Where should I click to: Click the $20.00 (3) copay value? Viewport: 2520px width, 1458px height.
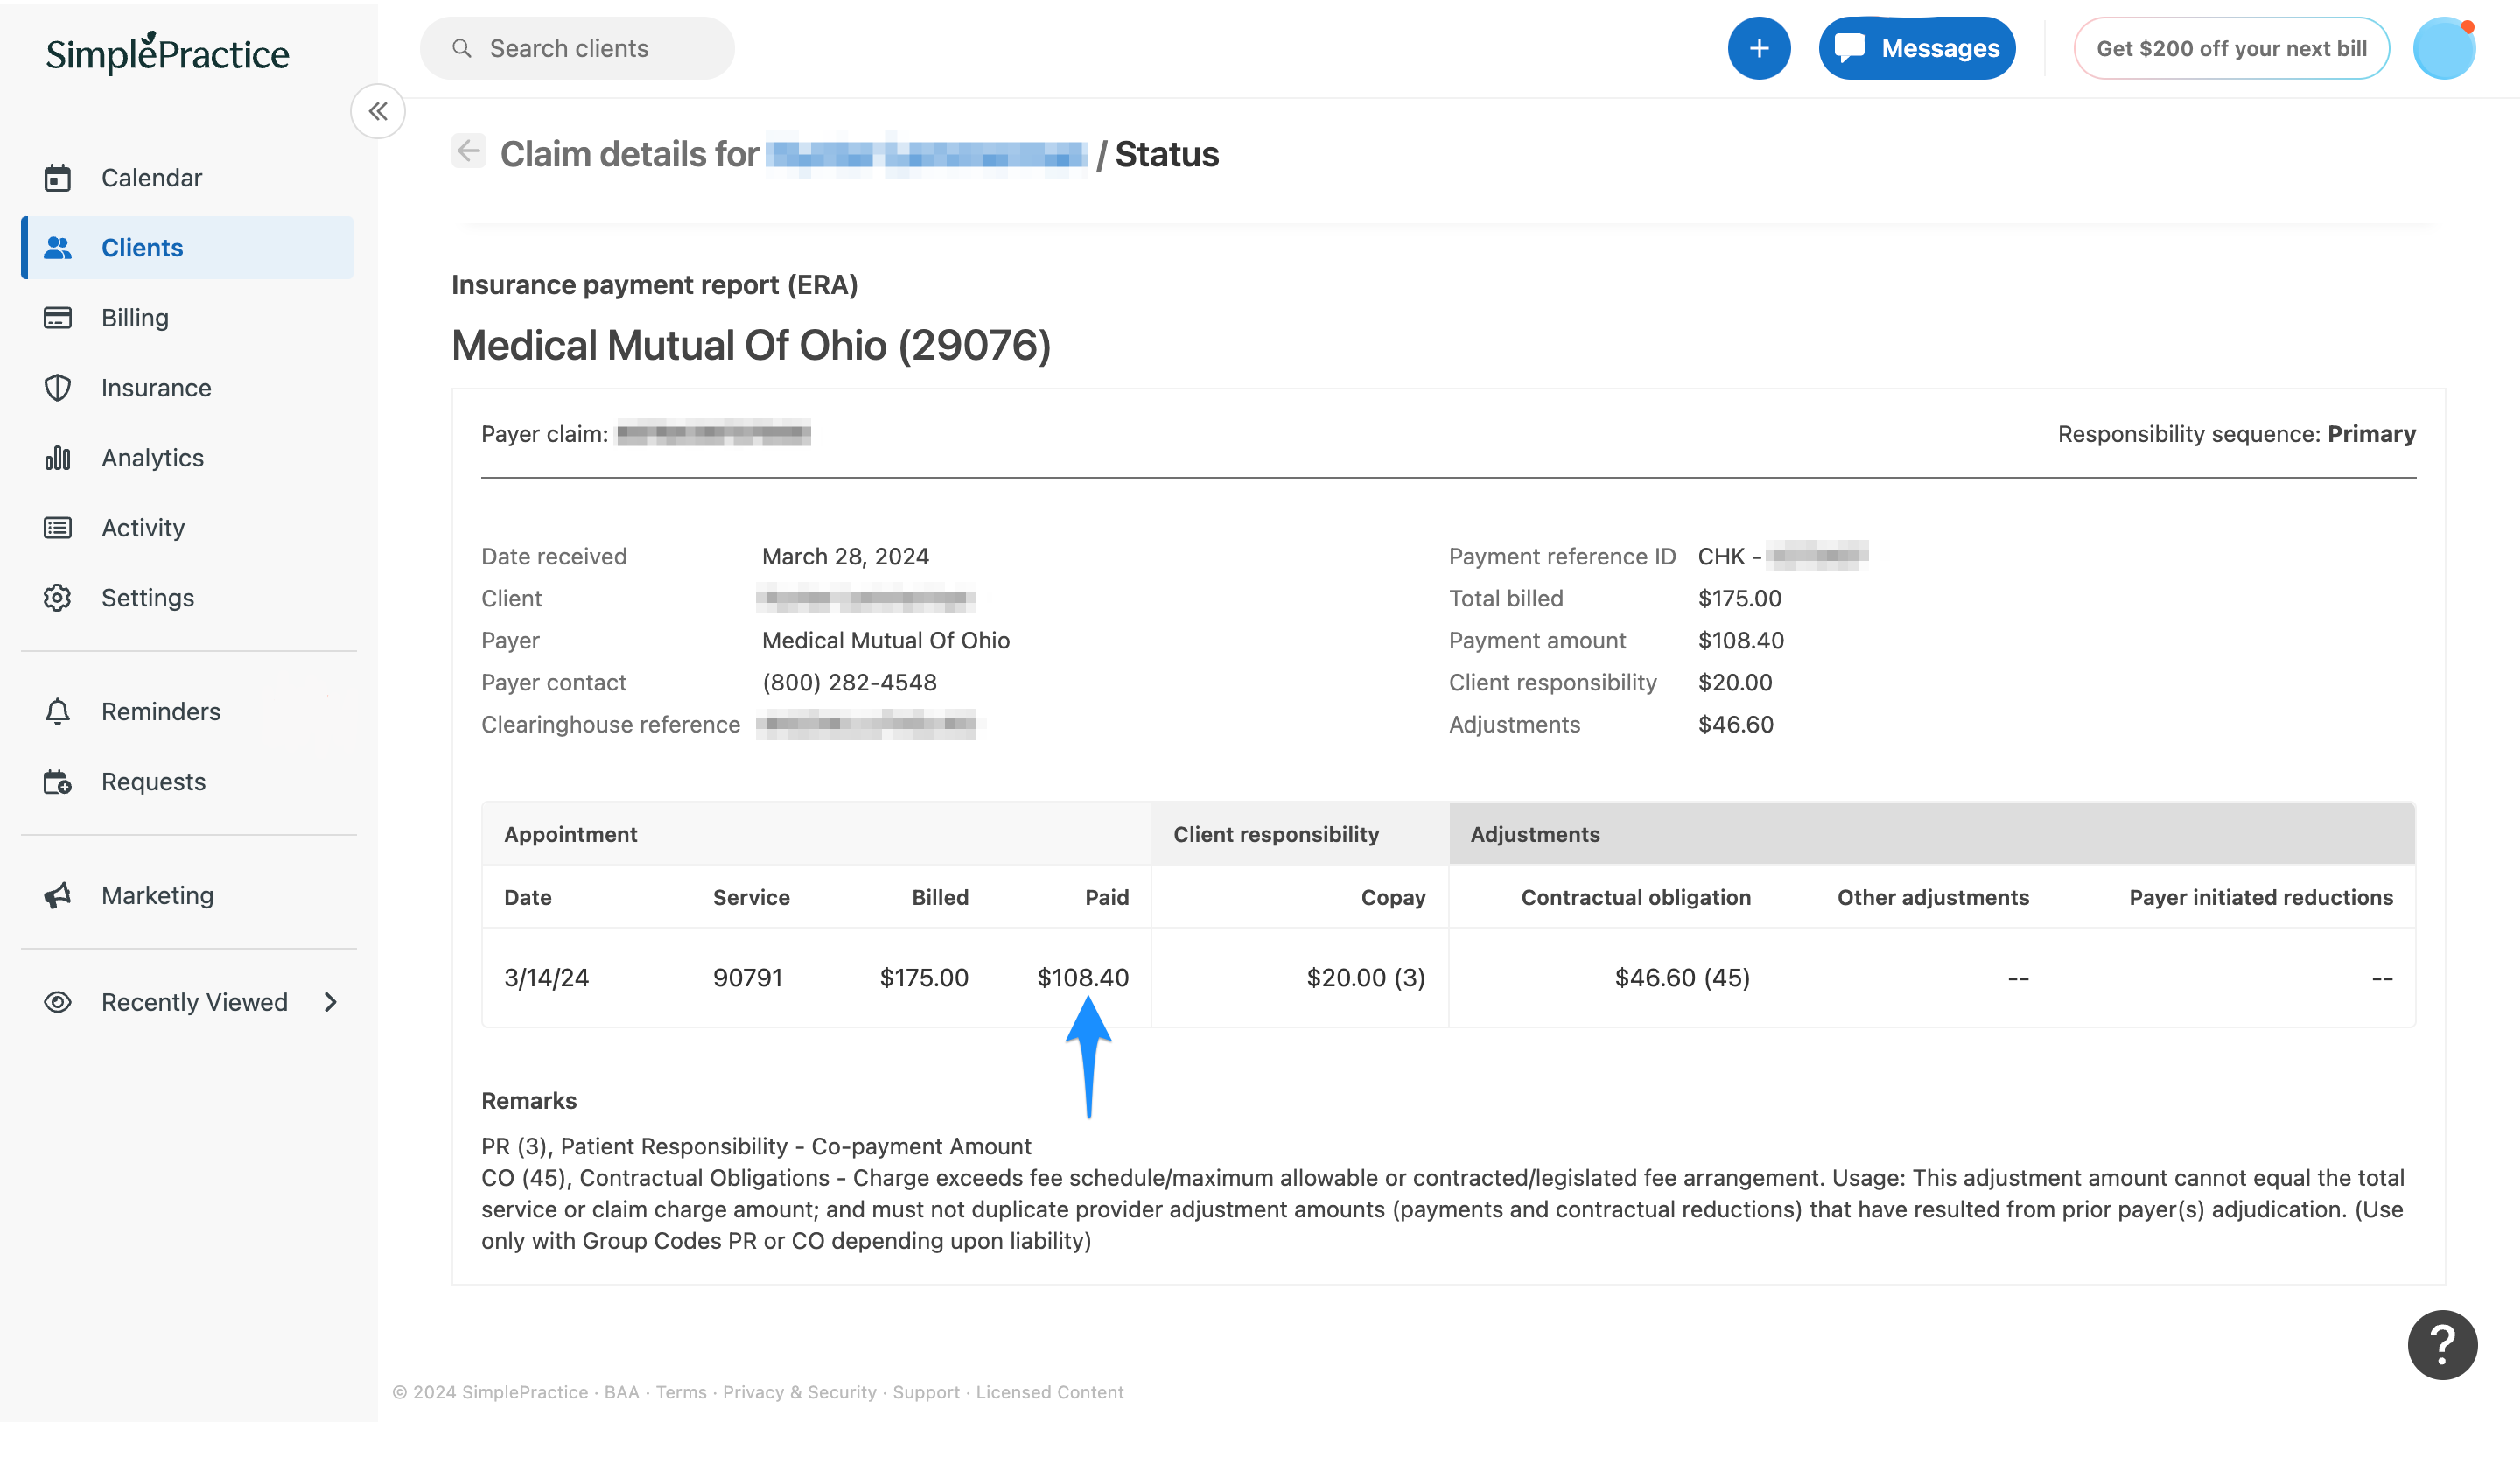(1365, 978)
